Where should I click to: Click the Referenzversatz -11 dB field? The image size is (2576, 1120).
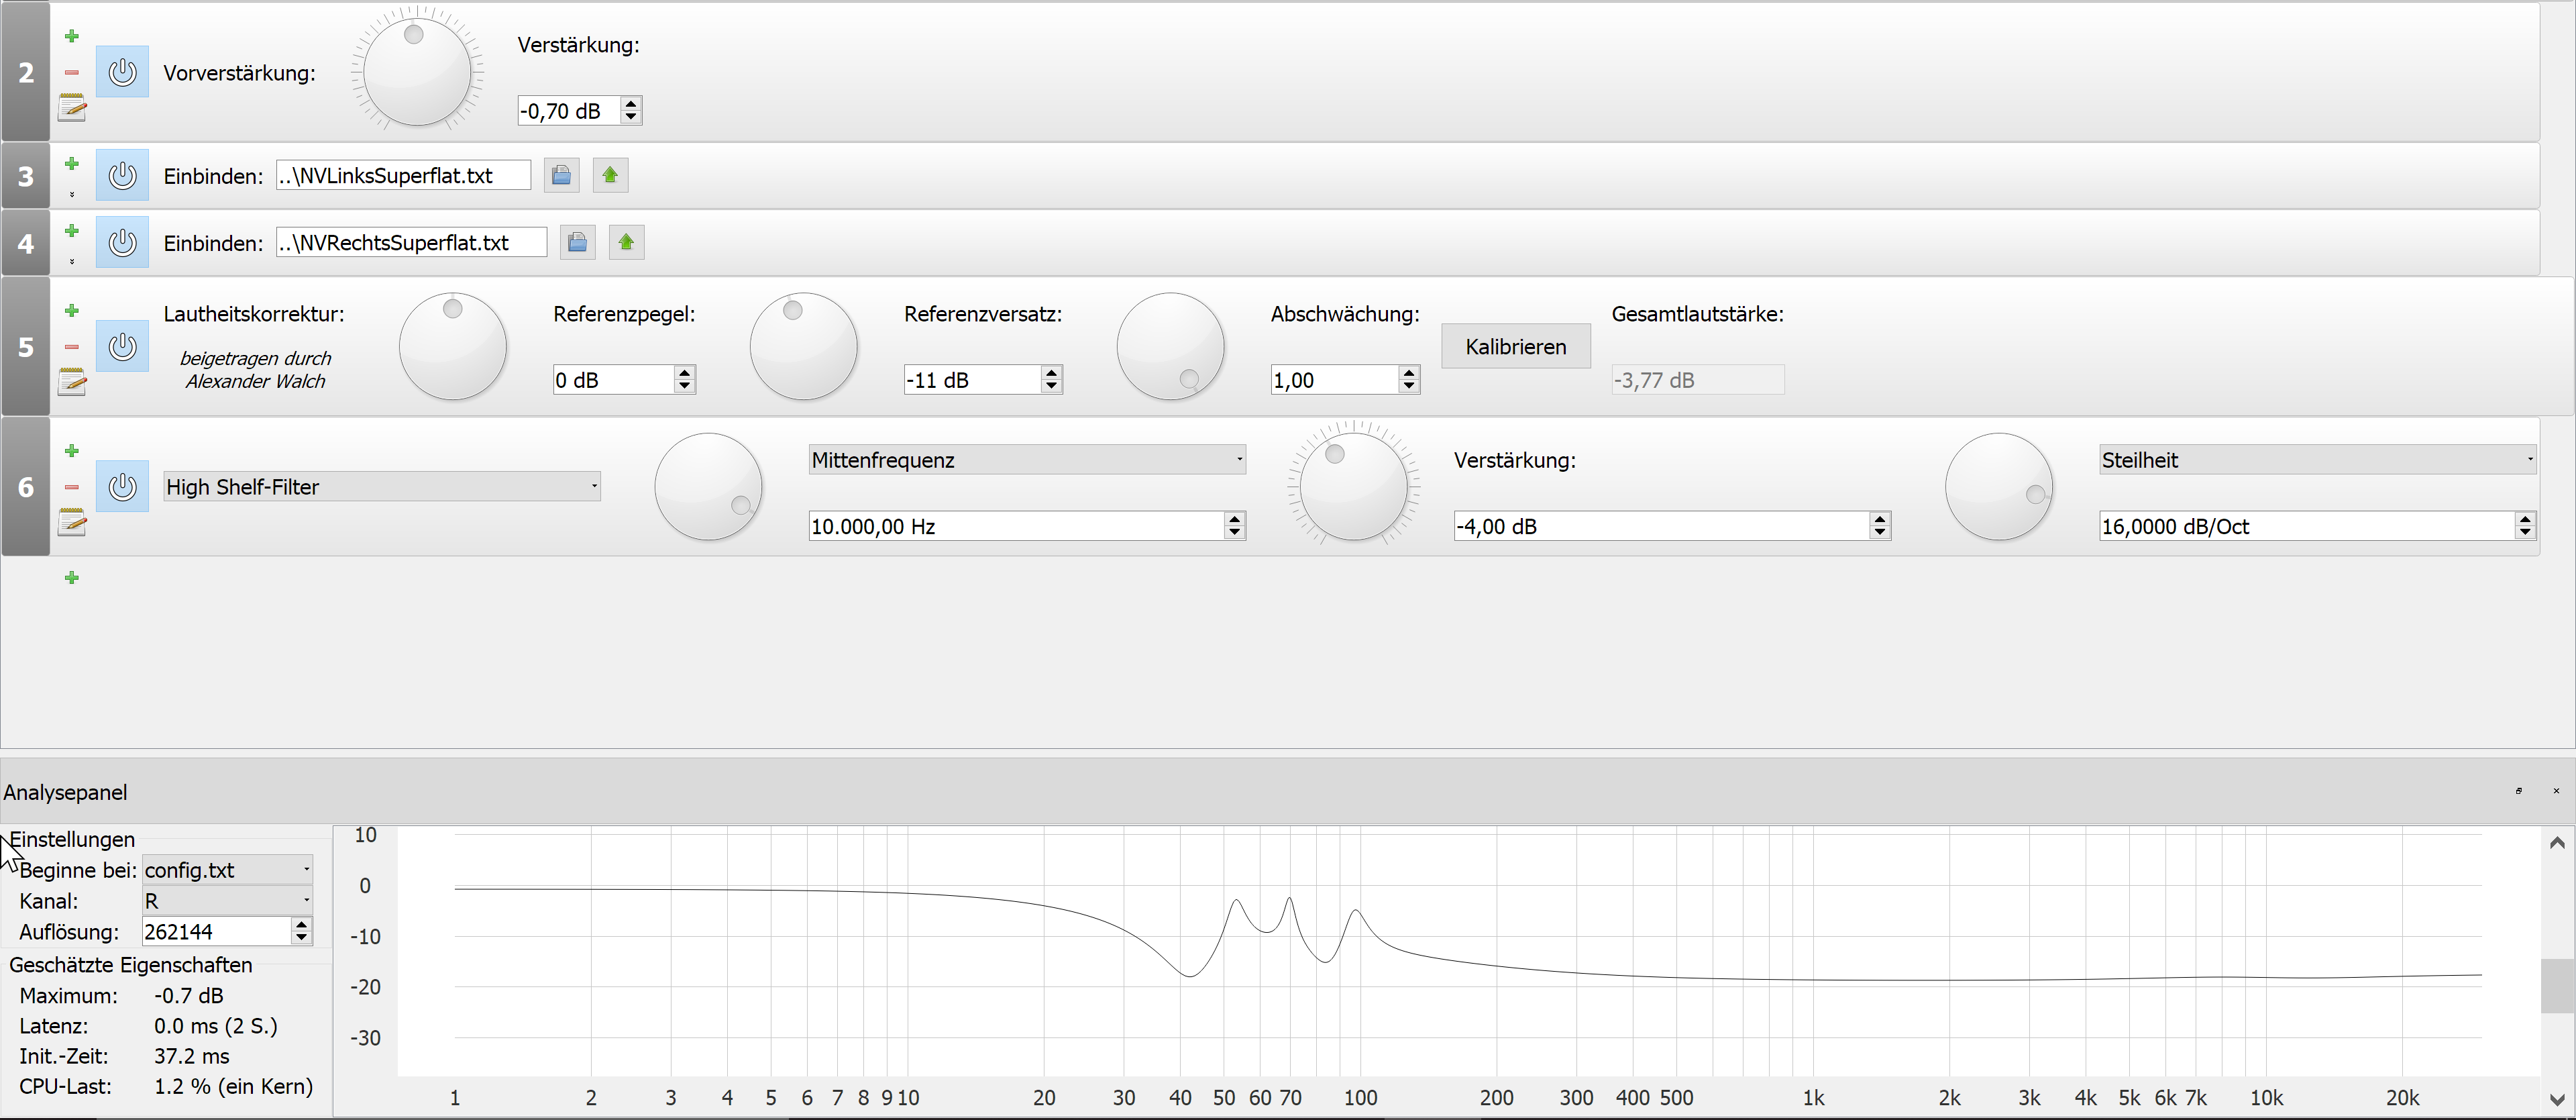pyautogui.click(x=970, y=380)
